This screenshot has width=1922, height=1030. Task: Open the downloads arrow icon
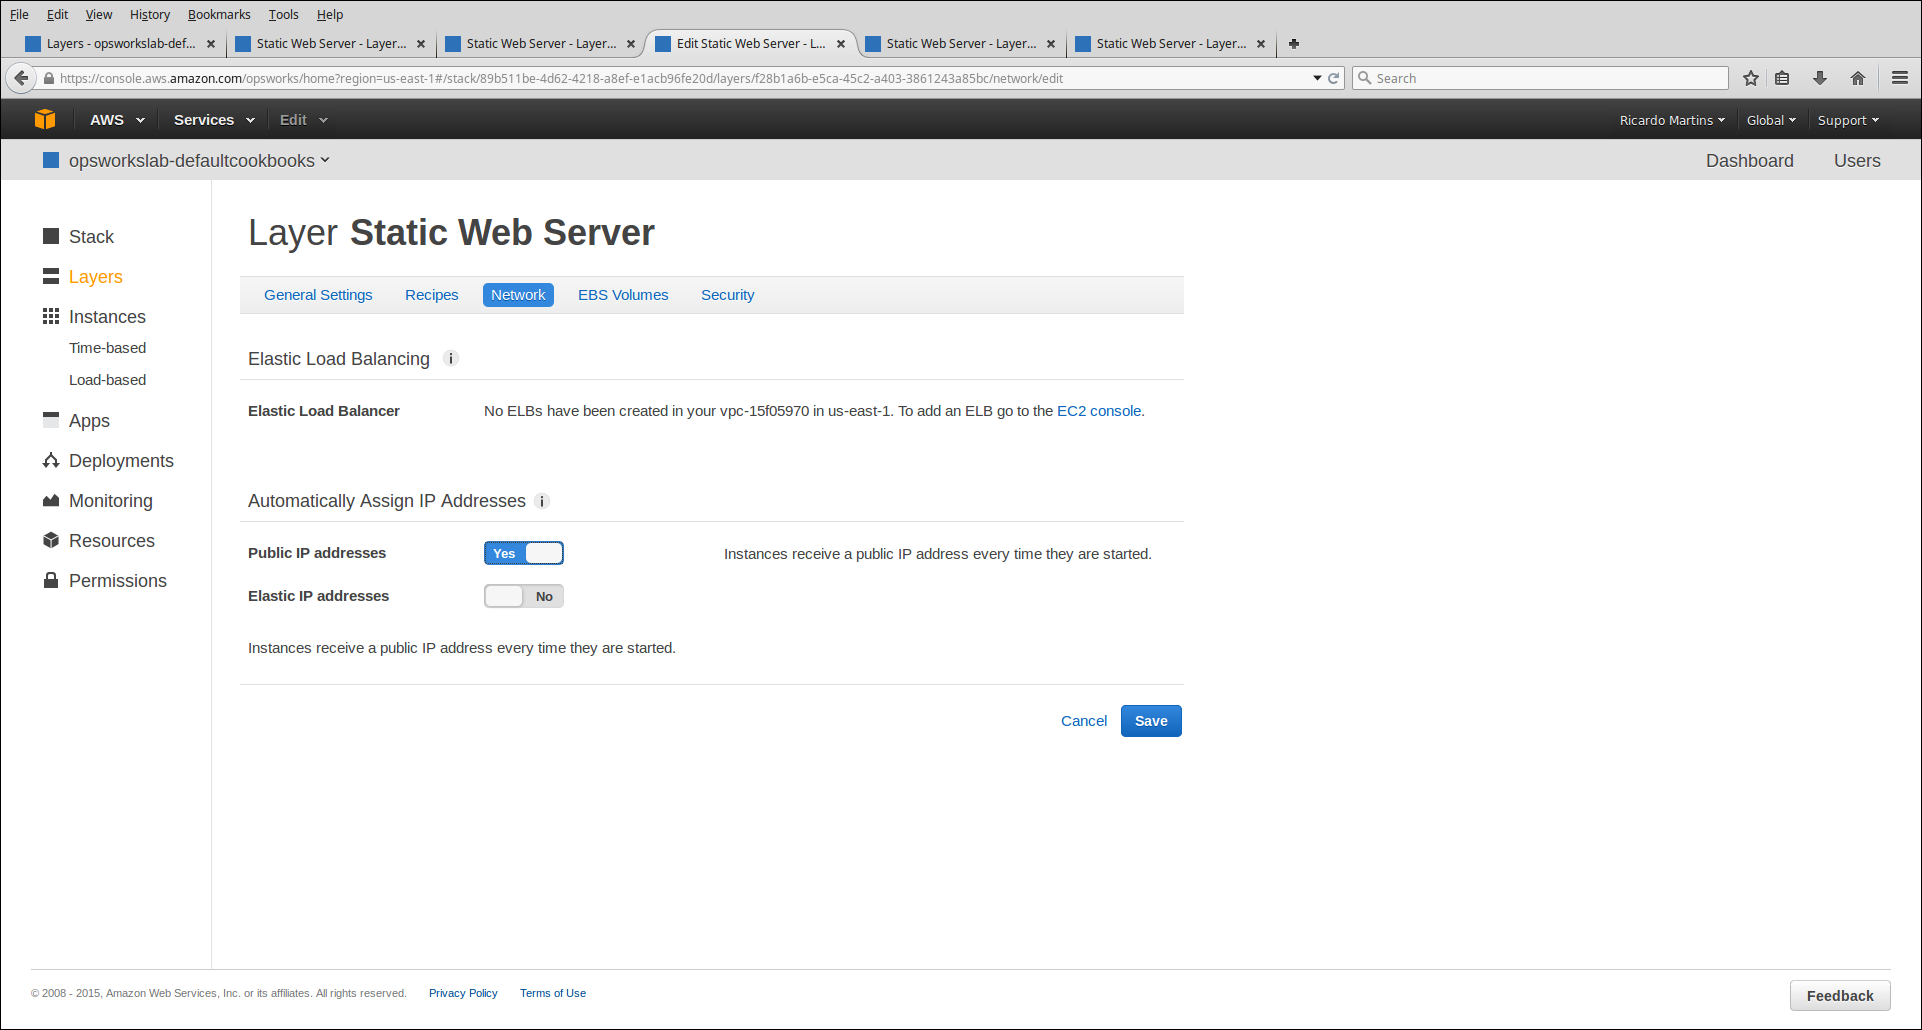[1820, 78]
